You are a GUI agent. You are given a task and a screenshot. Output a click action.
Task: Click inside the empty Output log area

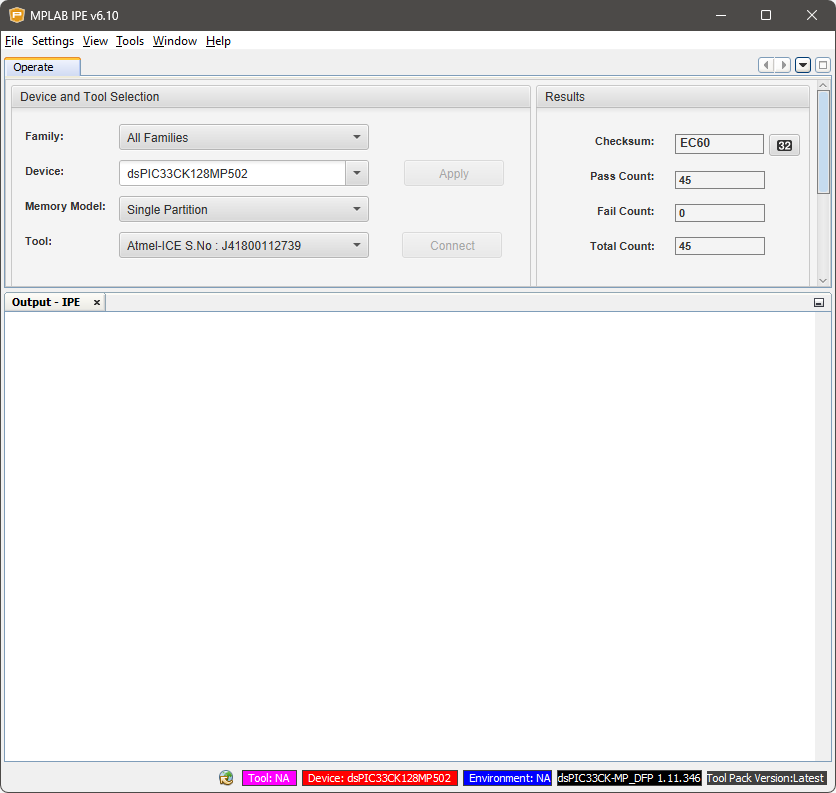point(409,536)
